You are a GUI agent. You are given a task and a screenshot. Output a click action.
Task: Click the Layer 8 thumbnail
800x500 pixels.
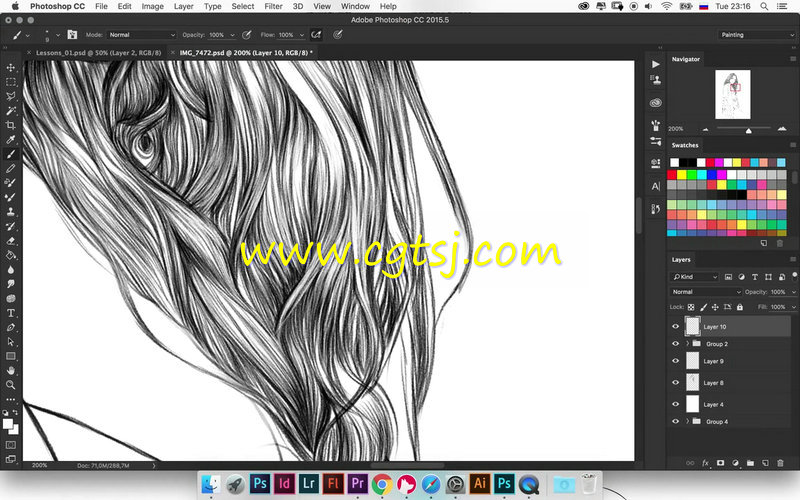coord(692,382)
